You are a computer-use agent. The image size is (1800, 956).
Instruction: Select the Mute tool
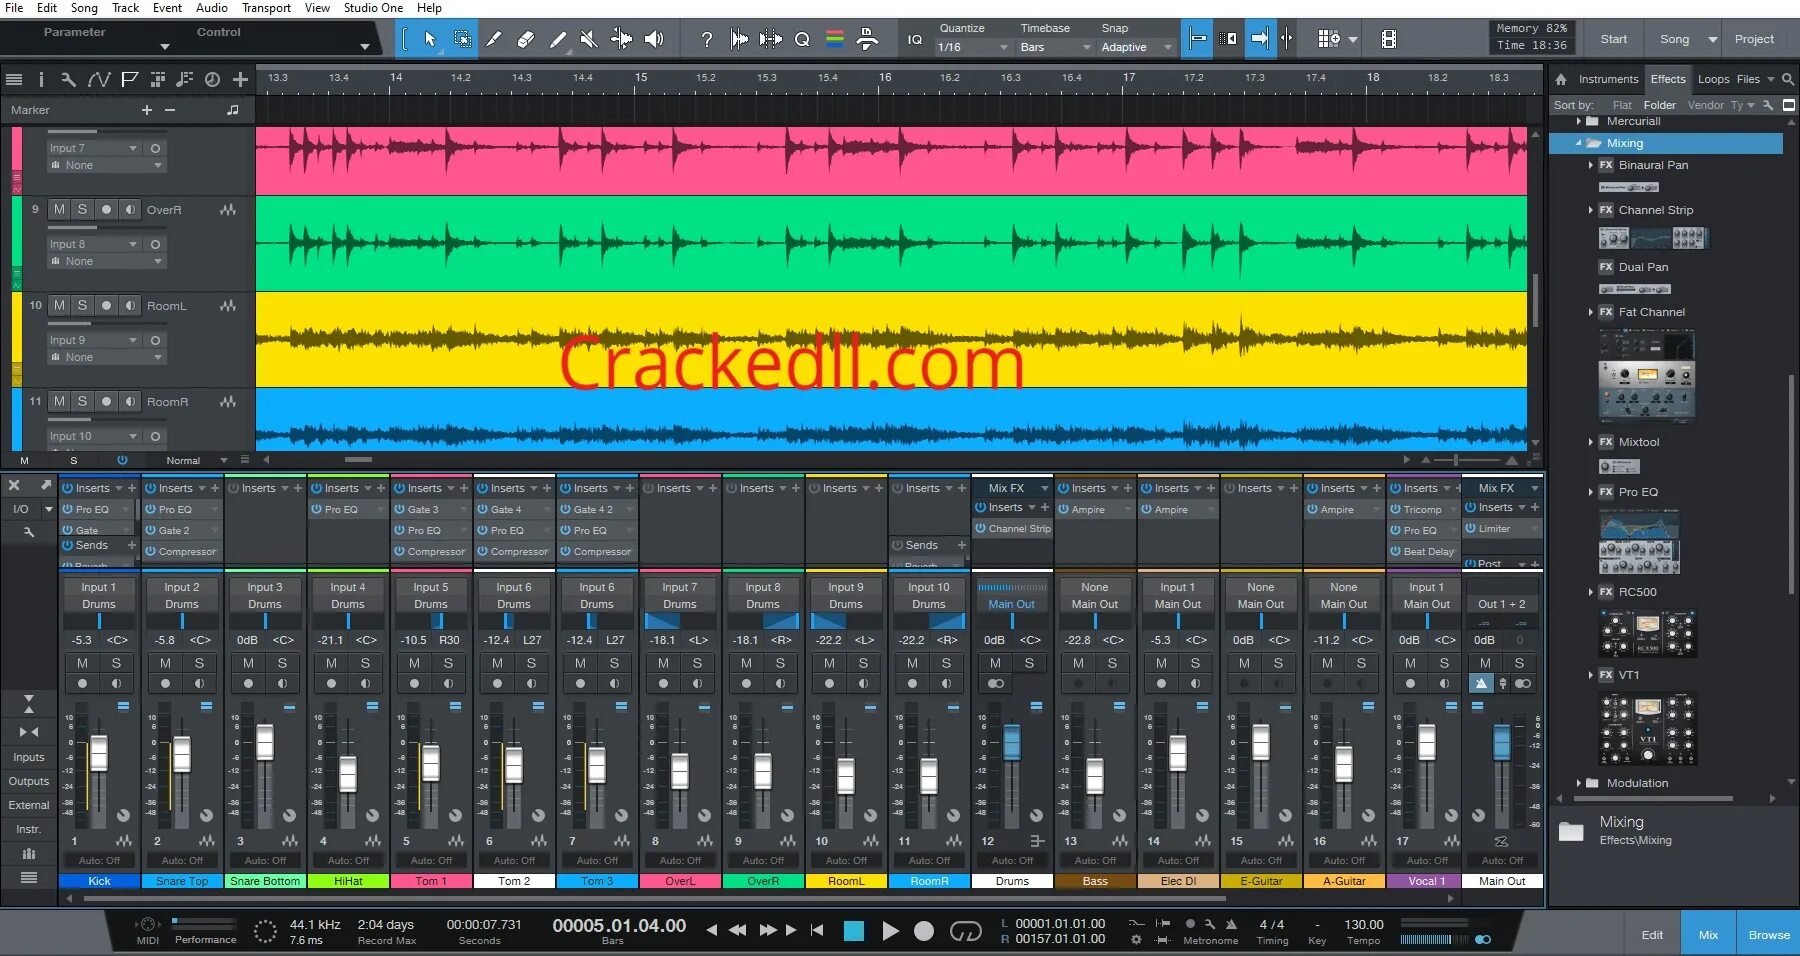(589, 39)
